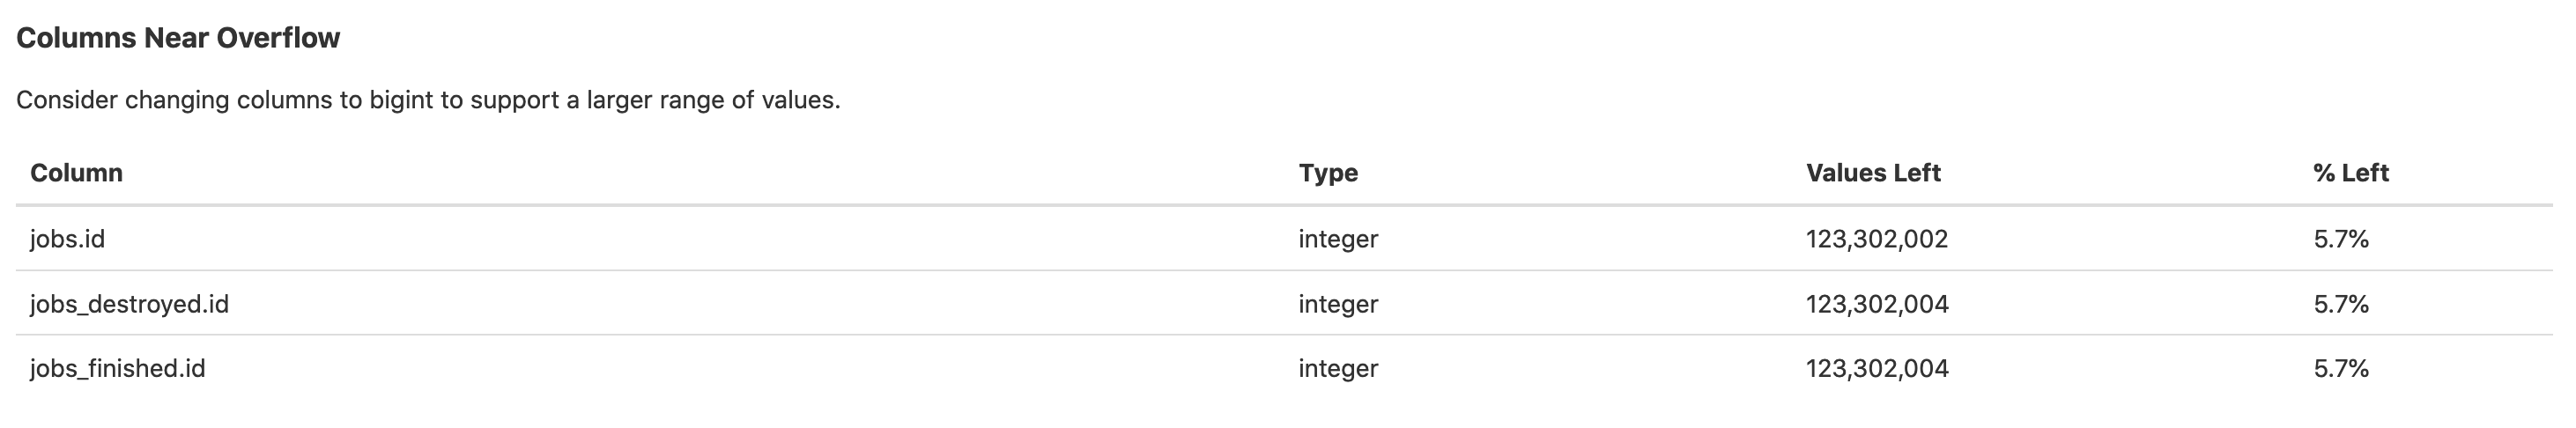Click the 123,302,002 values left cell

(1877, 239)
